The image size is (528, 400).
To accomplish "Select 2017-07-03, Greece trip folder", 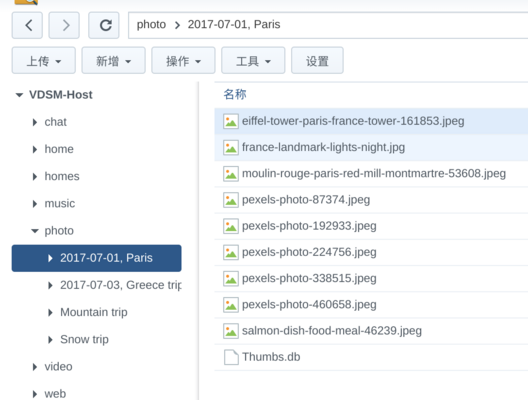I will point(121,285).
